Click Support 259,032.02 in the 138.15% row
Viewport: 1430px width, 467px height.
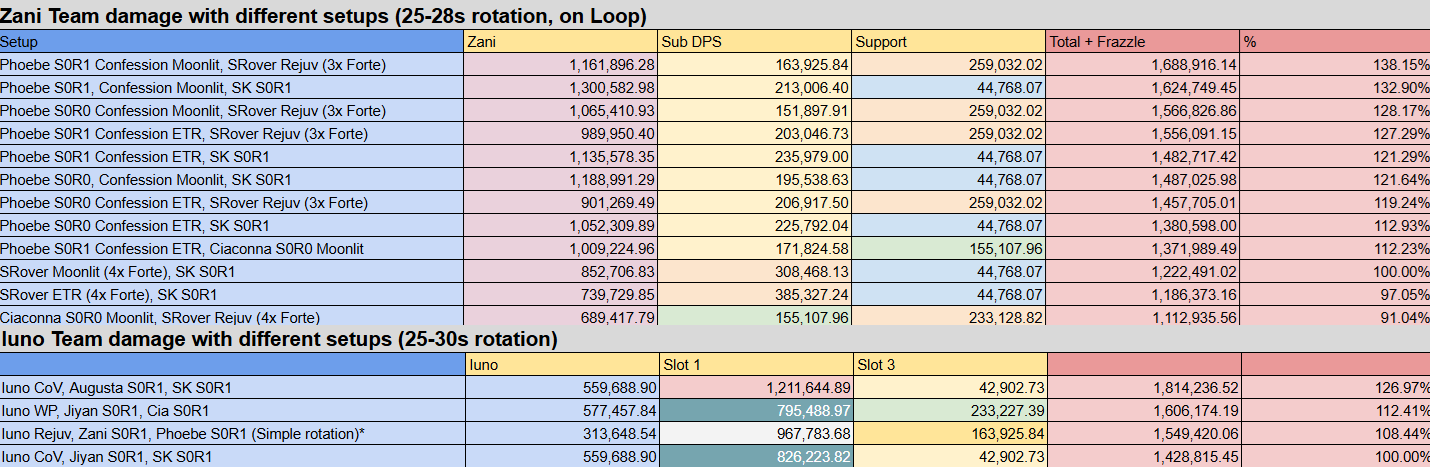(x=948, y=65)
